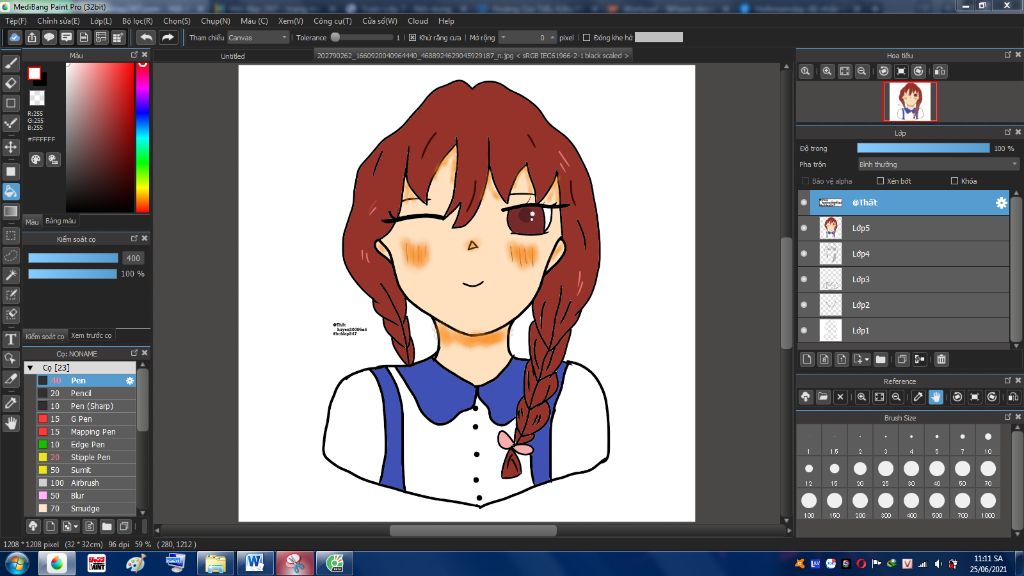Click the hue spectrum bar
This screenshot has width=1024, height=576.
click(x=142, y=138)
